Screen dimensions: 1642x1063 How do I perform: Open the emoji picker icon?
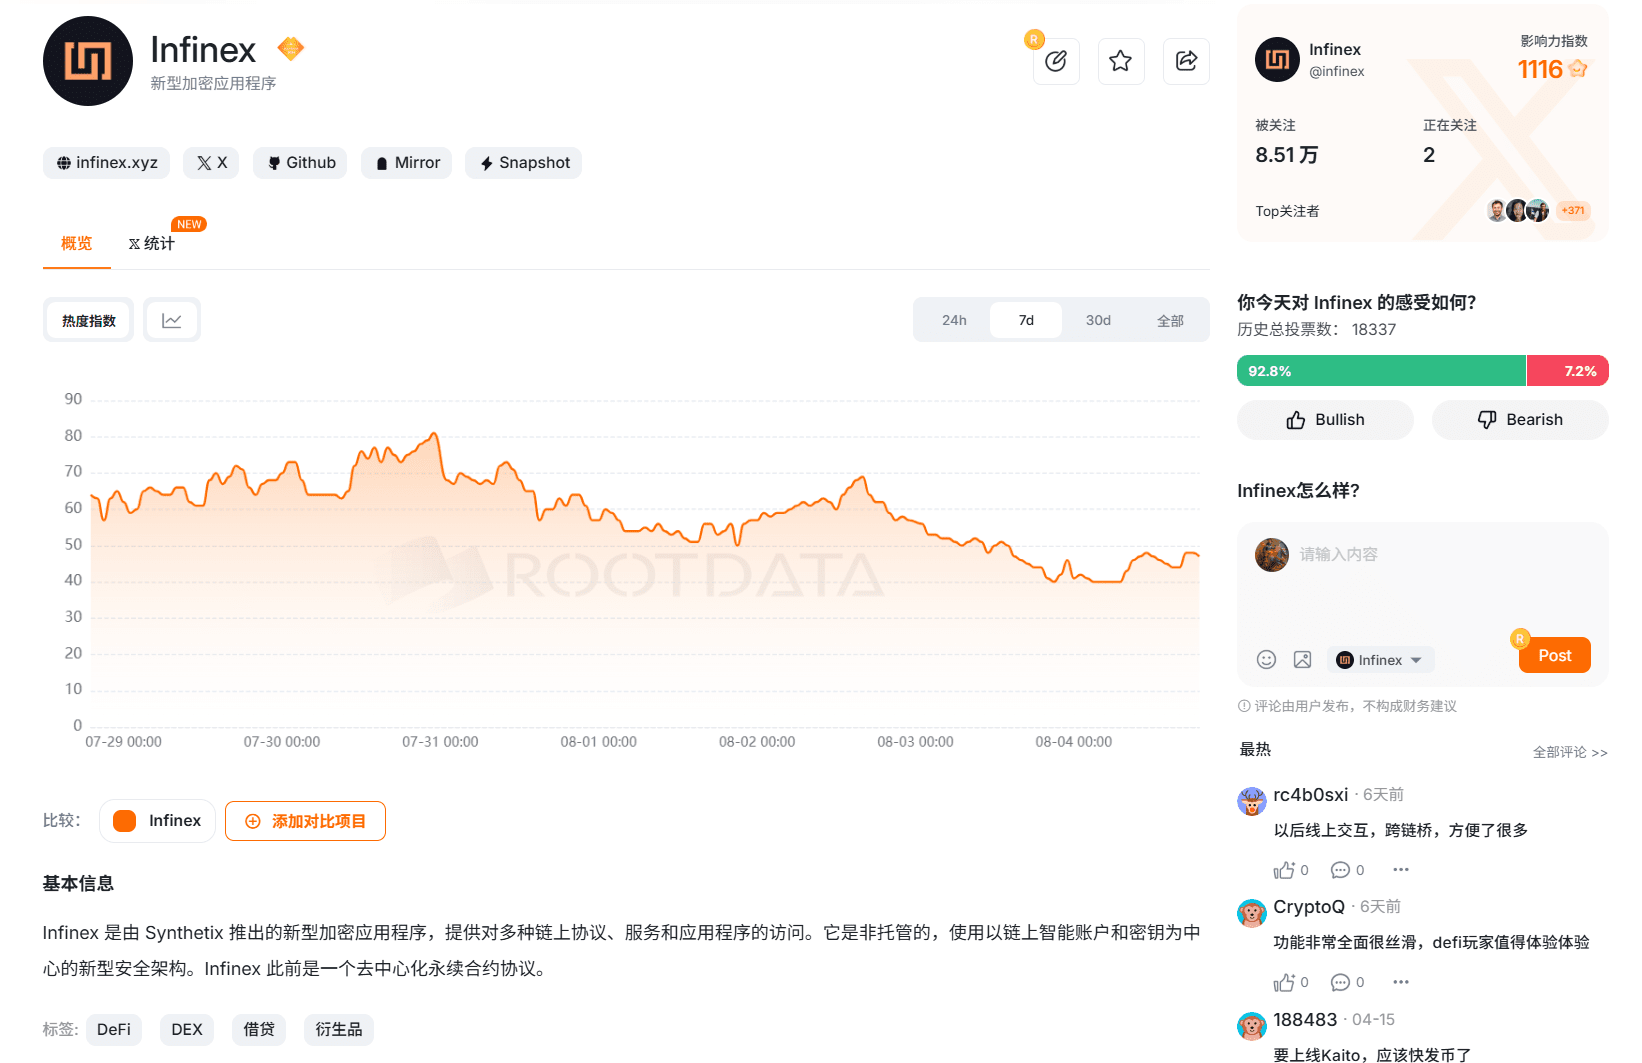(1266, 660)
